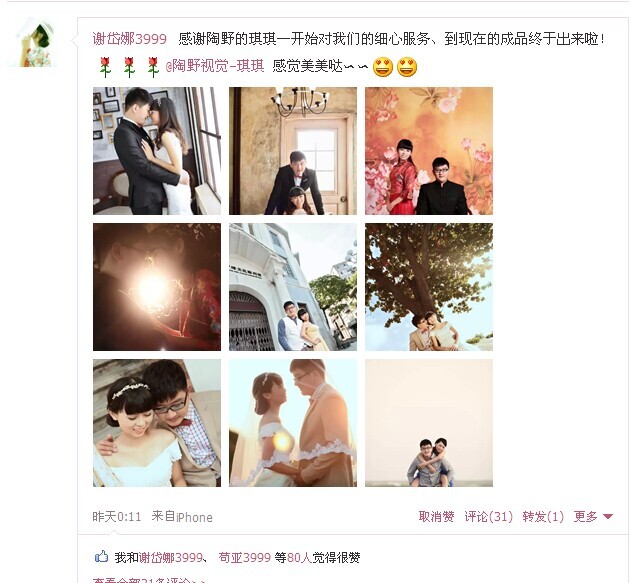Open 评论(31) comments

tap(488, 516)
